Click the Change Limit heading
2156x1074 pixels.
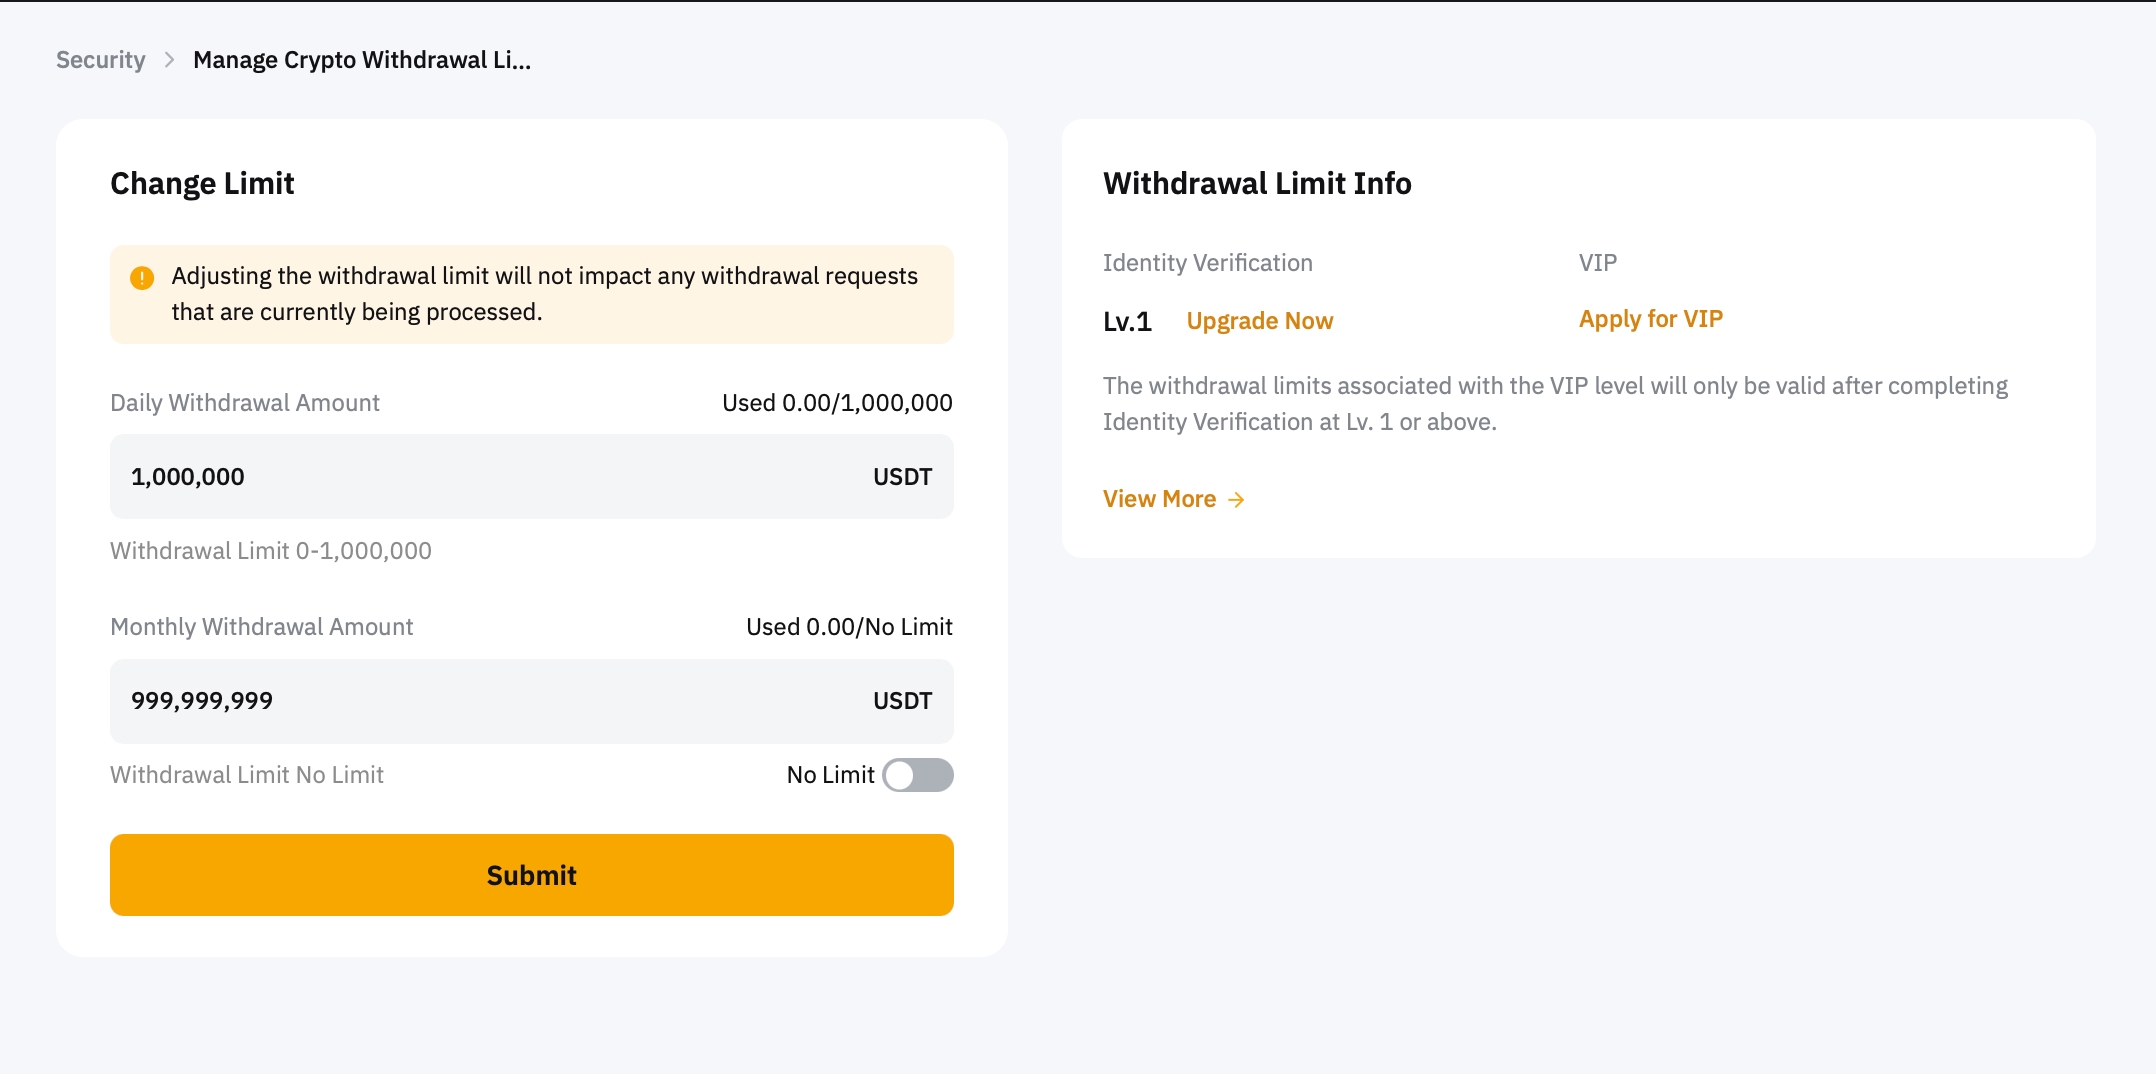pyautogui.click(x=202, y=183)
